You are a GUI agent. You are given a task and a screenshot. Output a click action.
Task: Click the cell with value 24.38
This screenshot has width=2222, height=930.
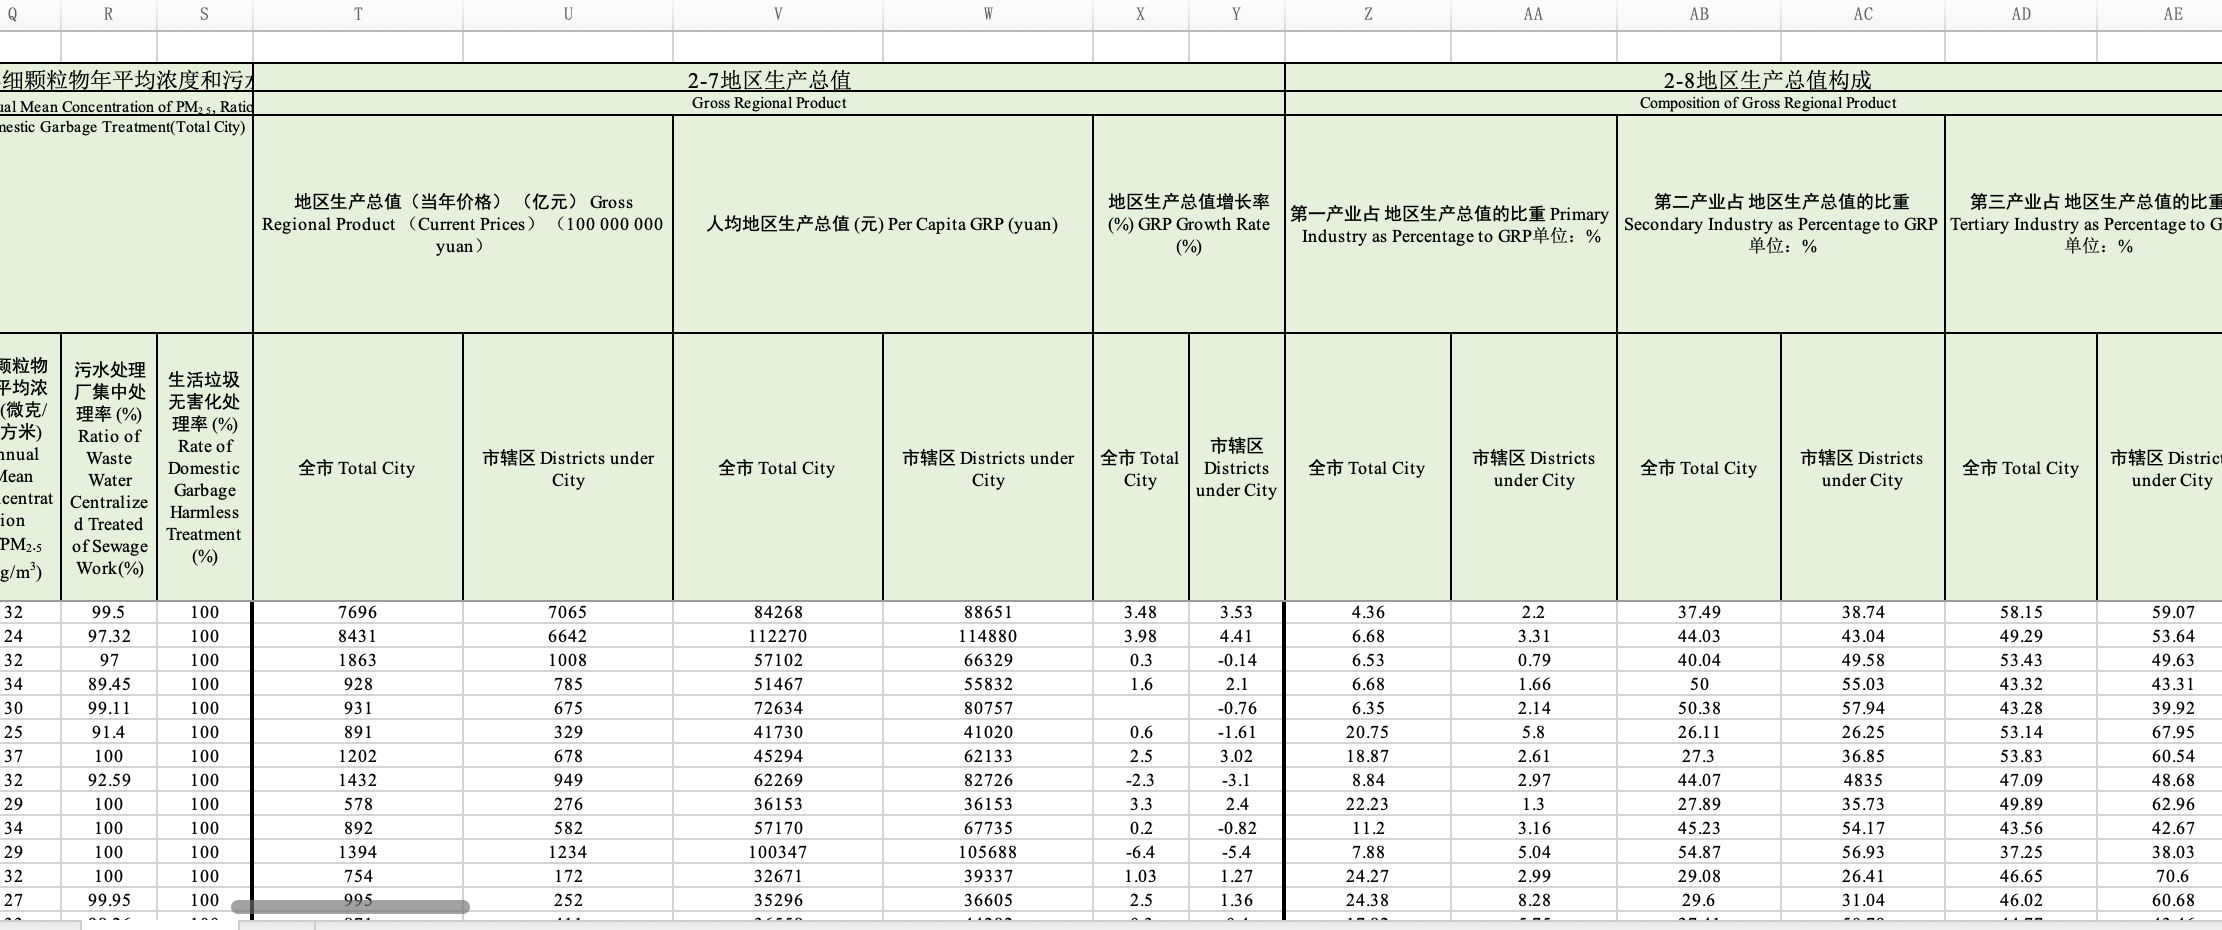click(x=1368, y=900)
